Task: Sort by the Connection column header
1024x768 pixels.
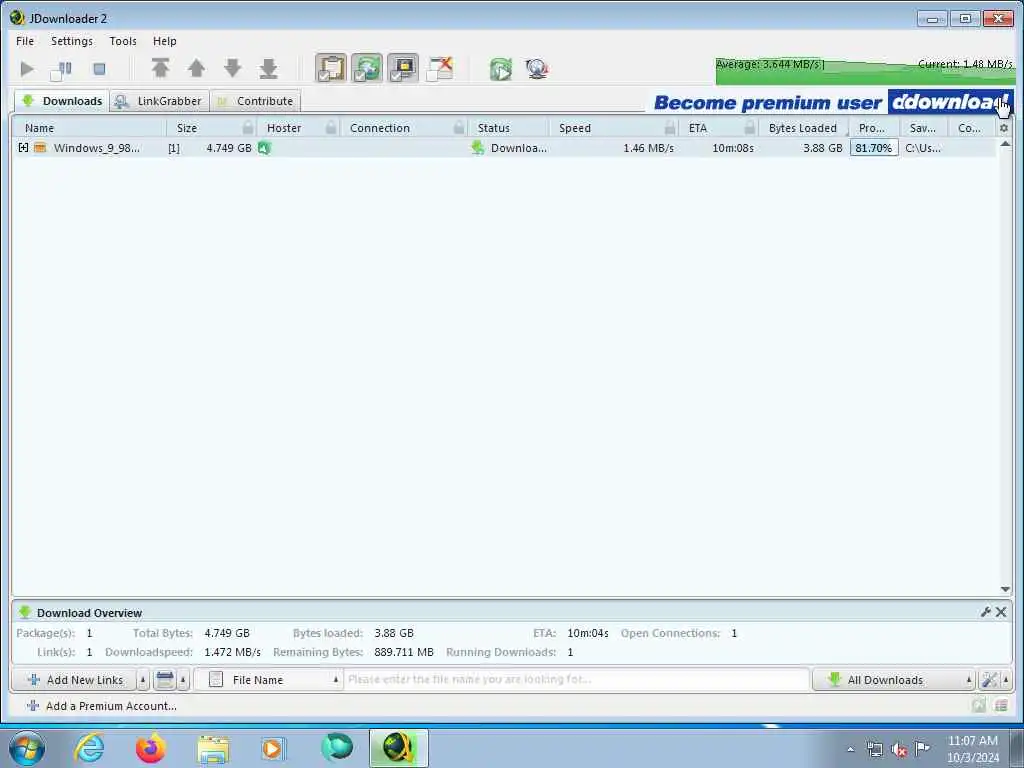Action: click(379, 128)
